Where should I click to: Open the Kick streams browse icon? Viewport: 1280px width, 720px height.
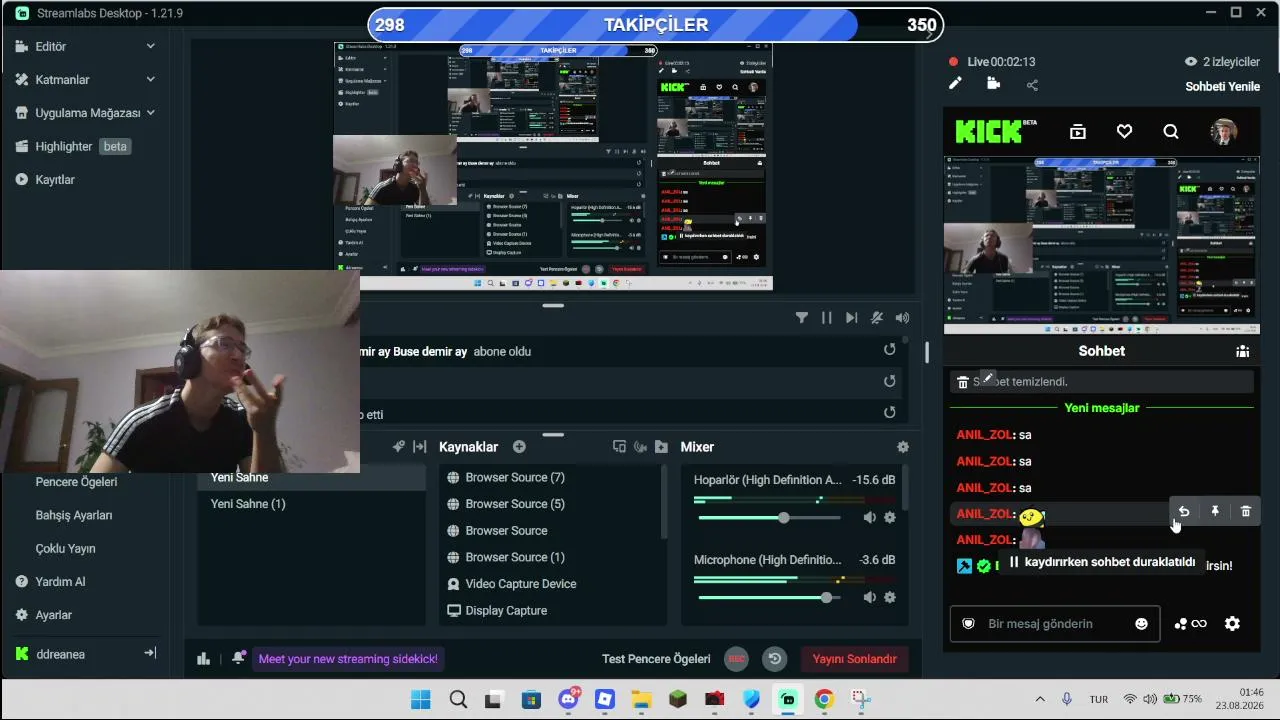pos(1077,131)
